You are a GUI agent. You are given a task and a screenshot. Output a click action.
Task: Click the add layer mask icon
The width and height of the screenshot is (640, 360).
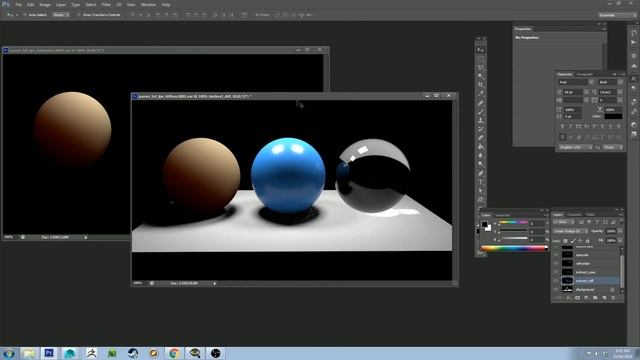pos(578,298)
